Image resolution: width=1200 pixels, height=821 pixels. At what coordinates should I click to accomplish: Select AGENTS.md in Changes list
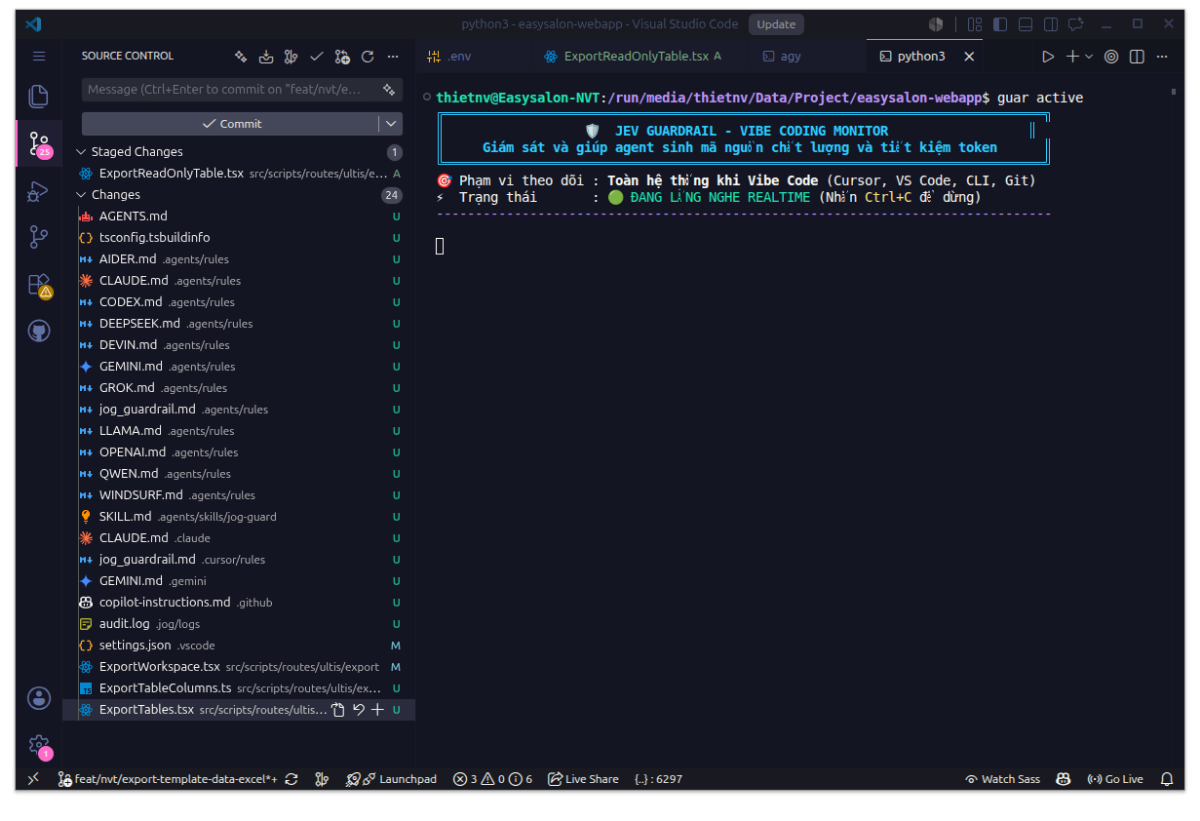click(x=238, y=216)
